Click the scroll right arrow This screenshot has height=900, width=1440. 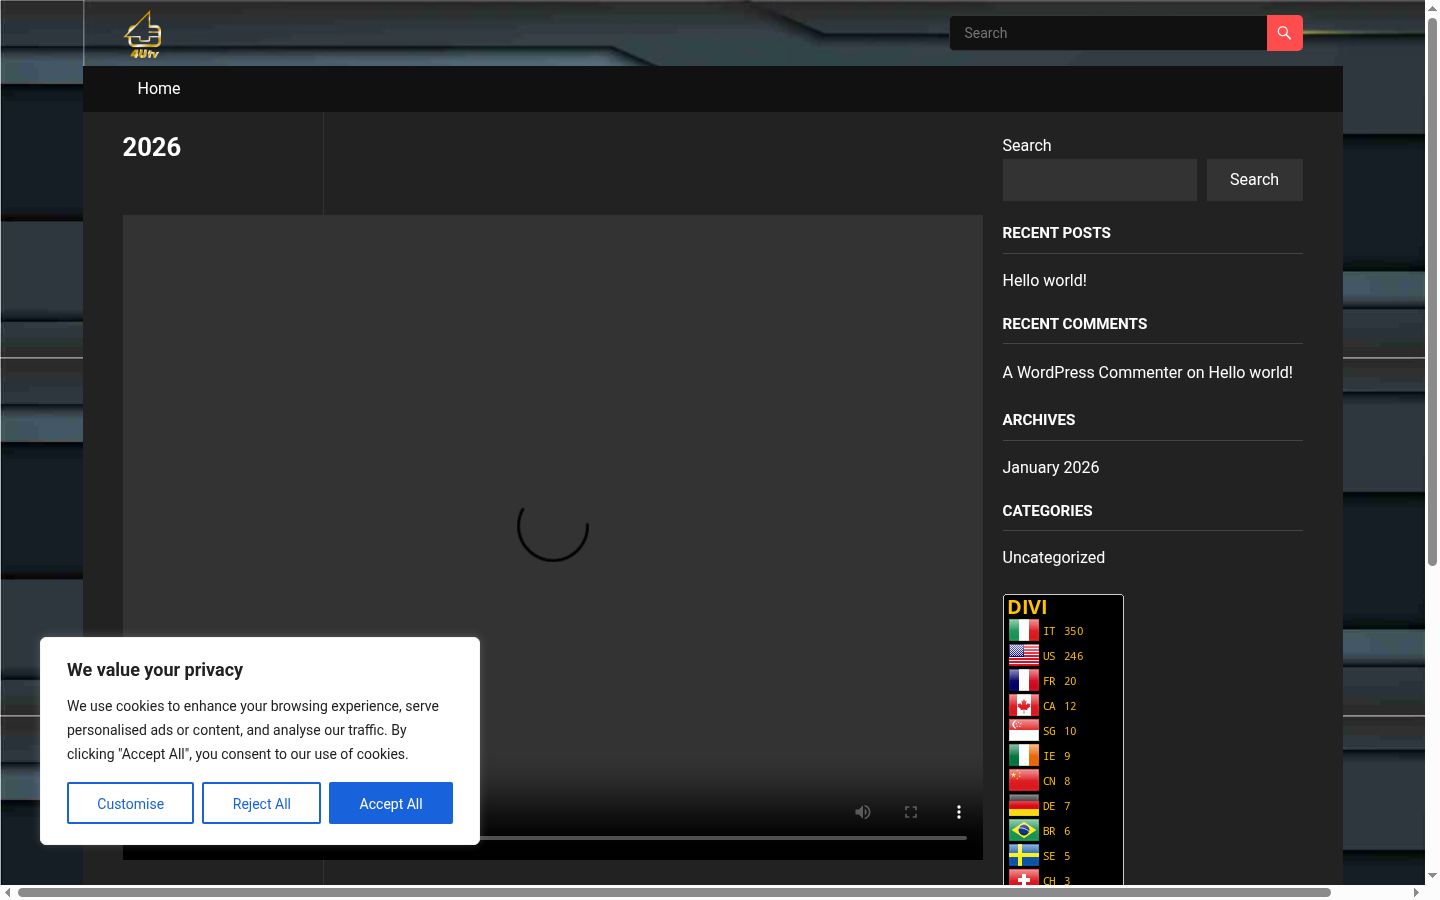pyautogui.click(x=1416, y=892)
